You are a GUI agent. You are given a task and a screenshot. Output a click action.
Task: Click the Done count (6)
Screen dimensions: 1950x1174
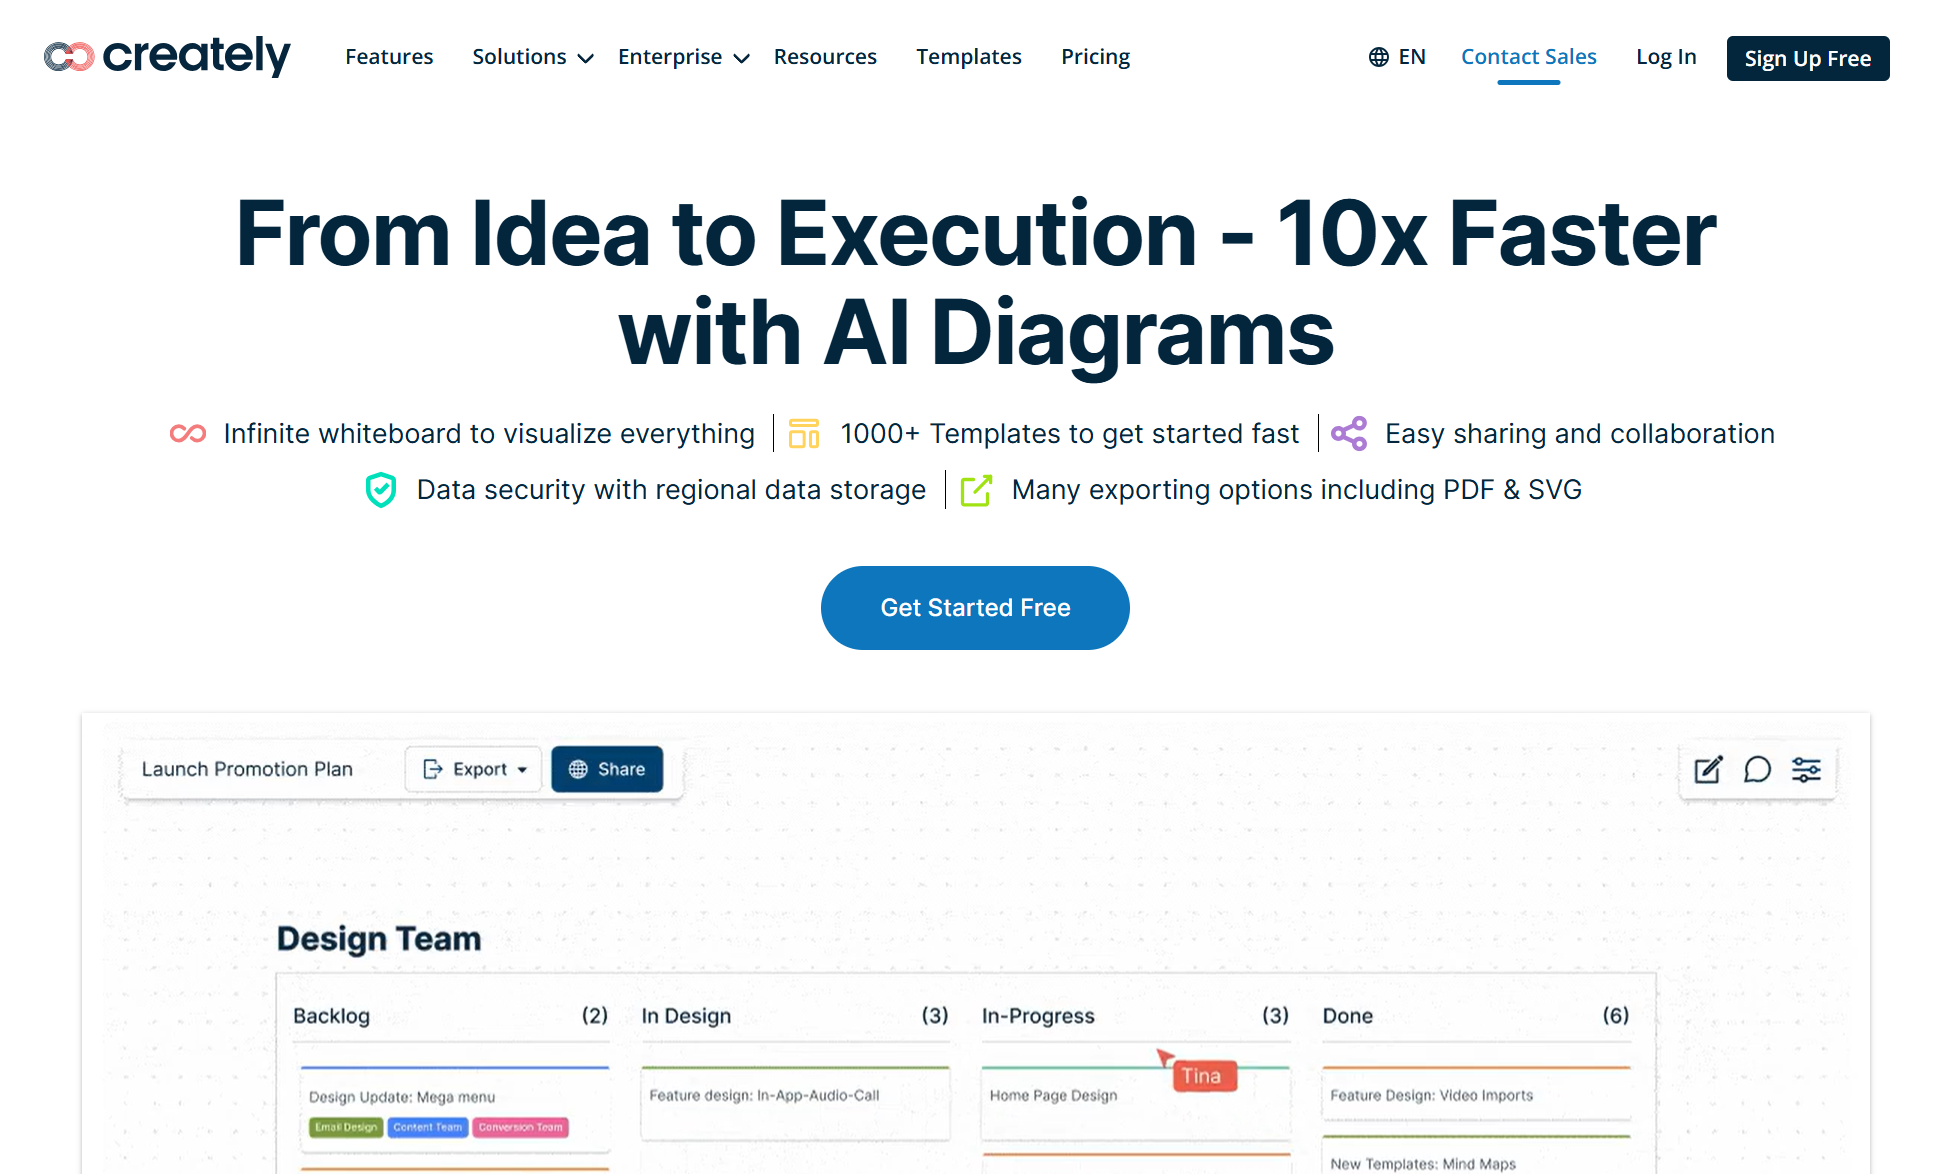pos(1616,1016)
